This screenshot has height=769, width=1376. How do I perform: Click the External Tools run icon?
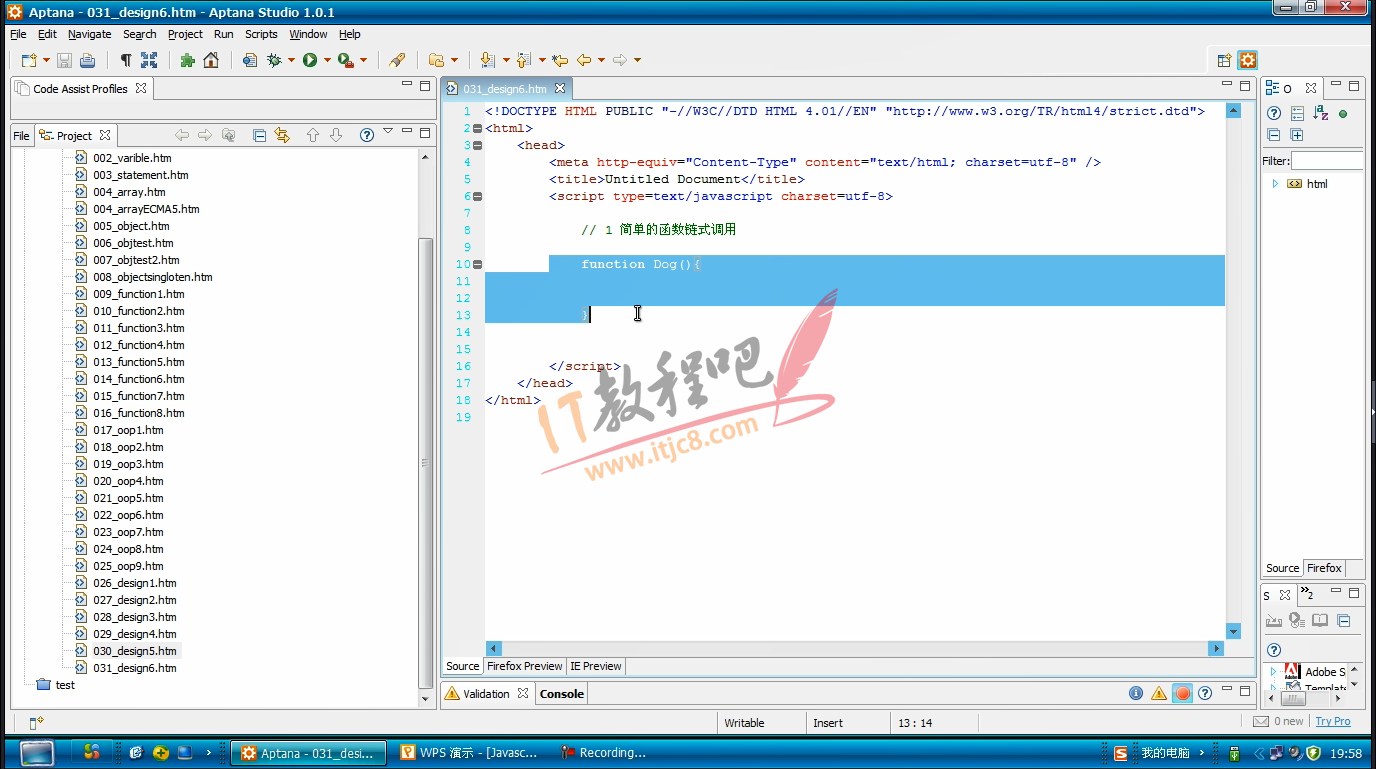click(345, 60)
